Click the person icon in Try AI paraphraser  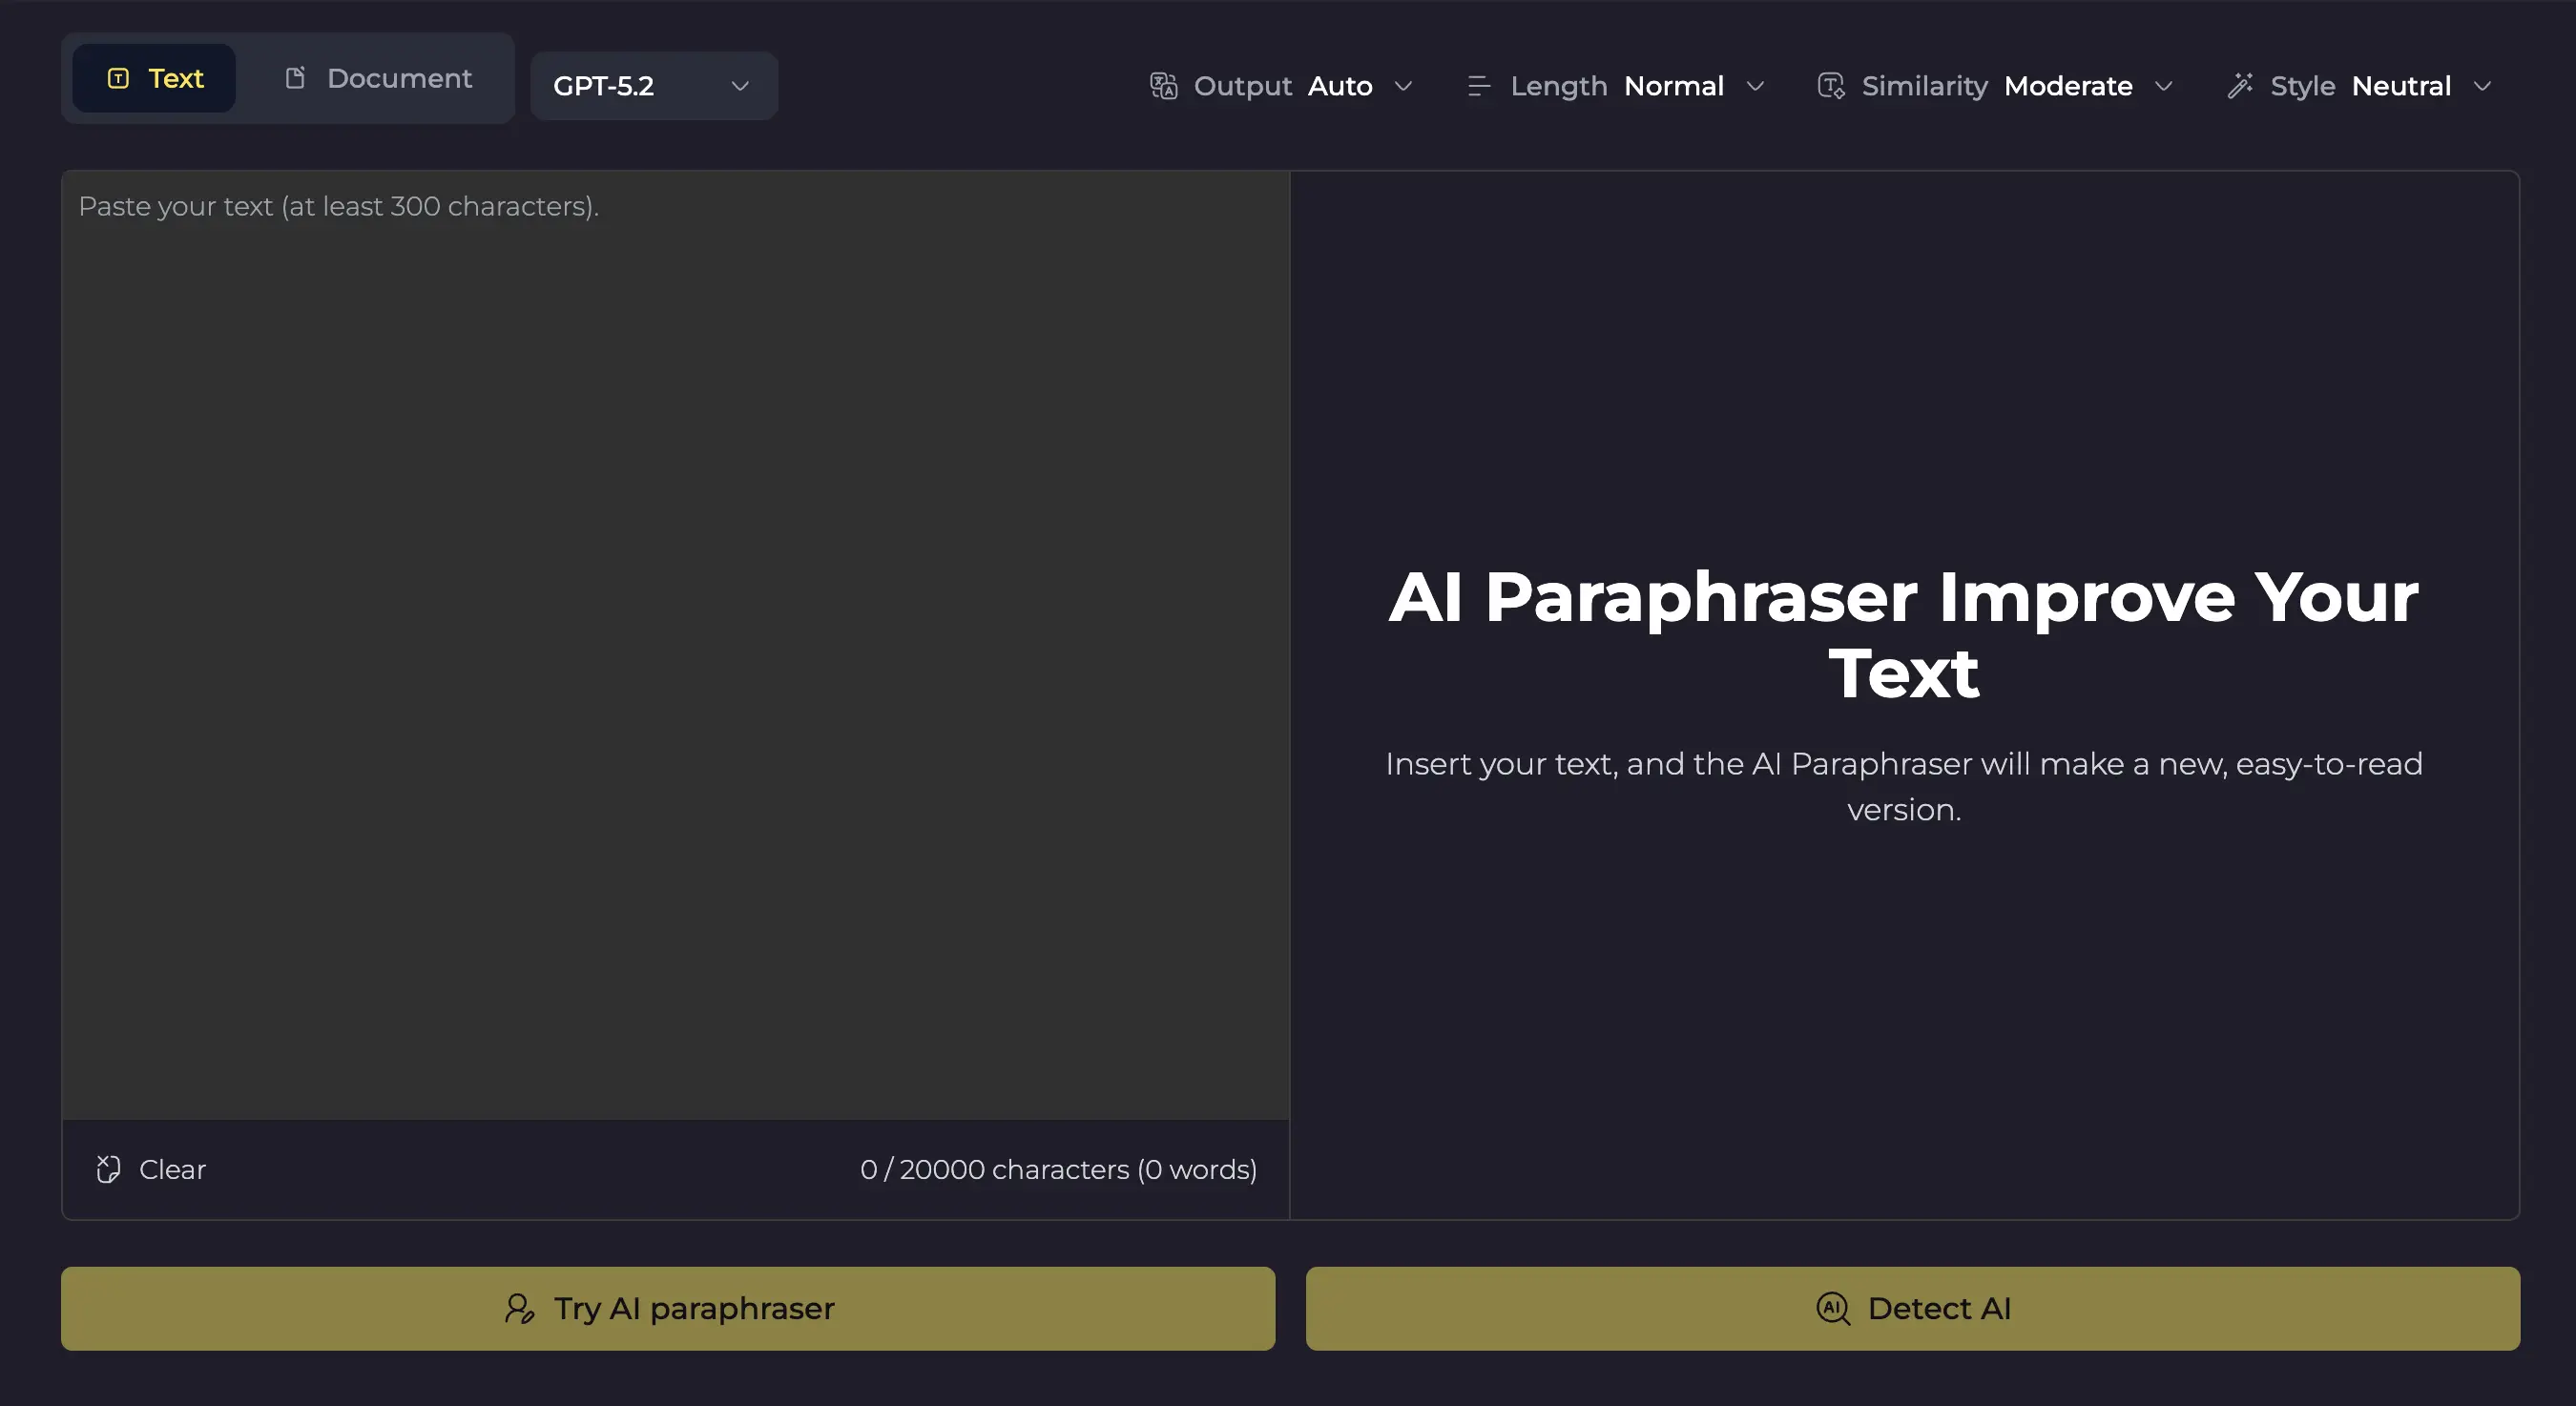519,1308
